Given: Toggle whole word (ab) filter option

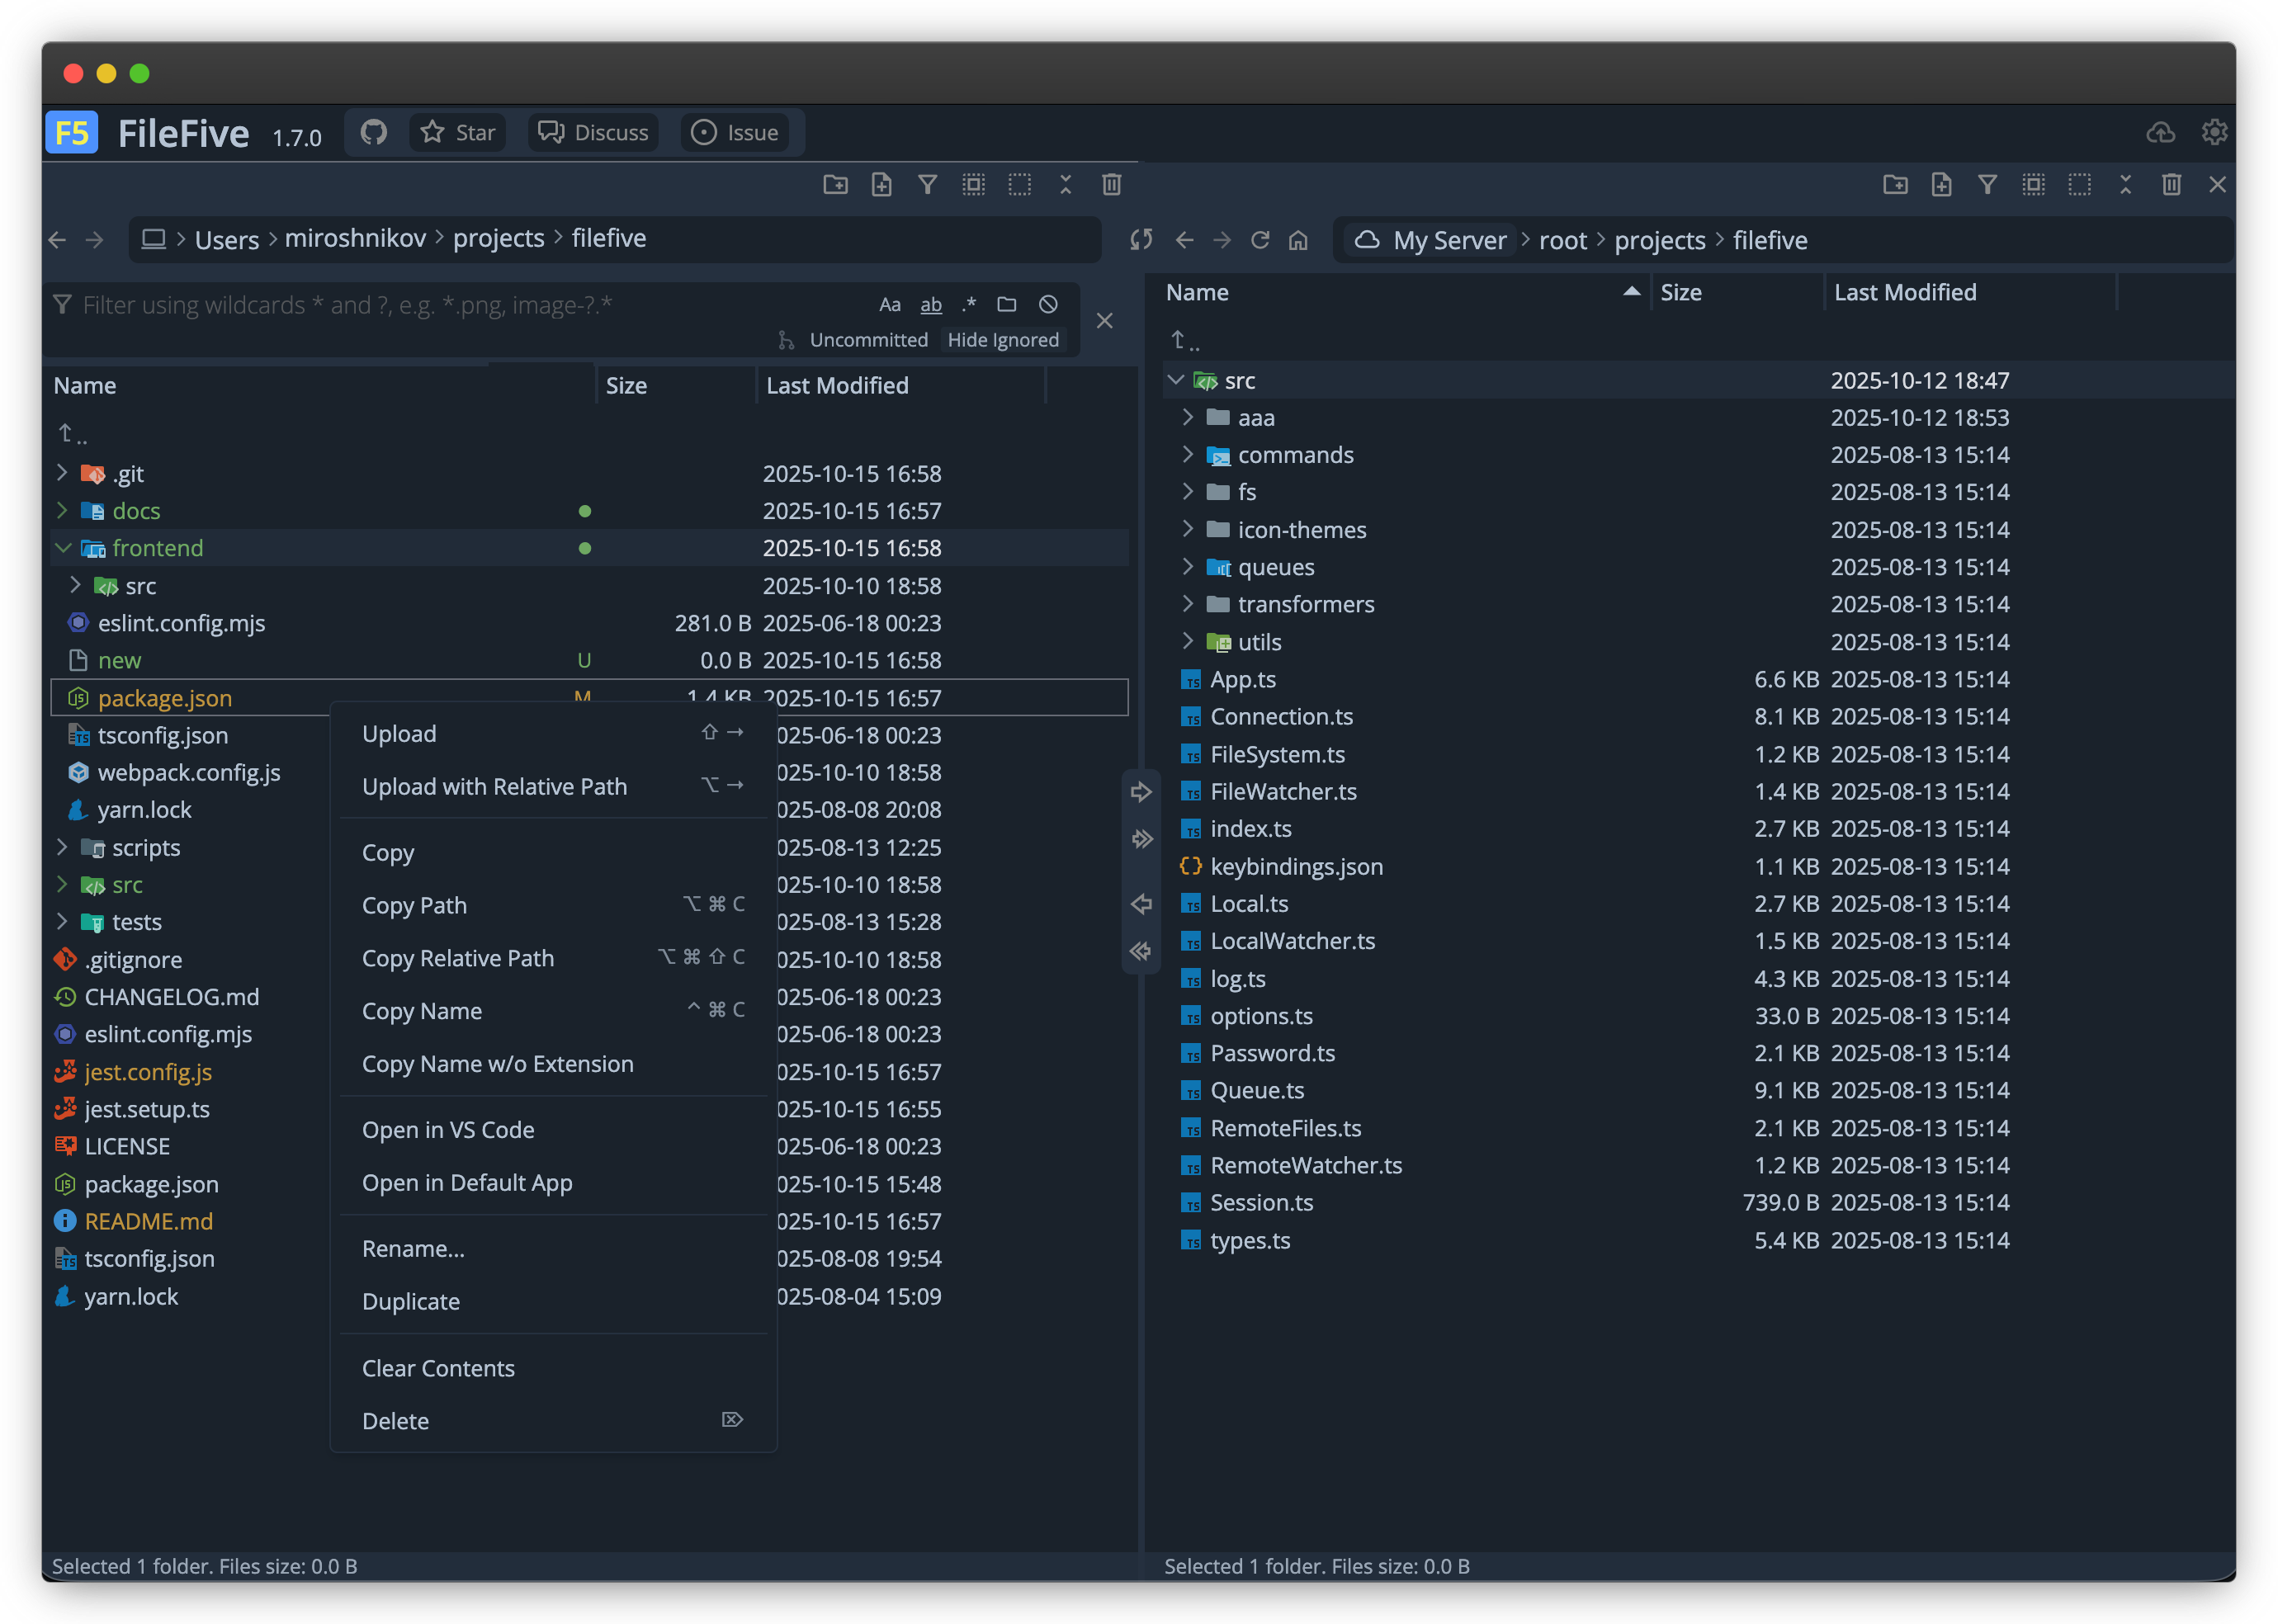Looking at the screenshot, I should (x=931, y=305).
